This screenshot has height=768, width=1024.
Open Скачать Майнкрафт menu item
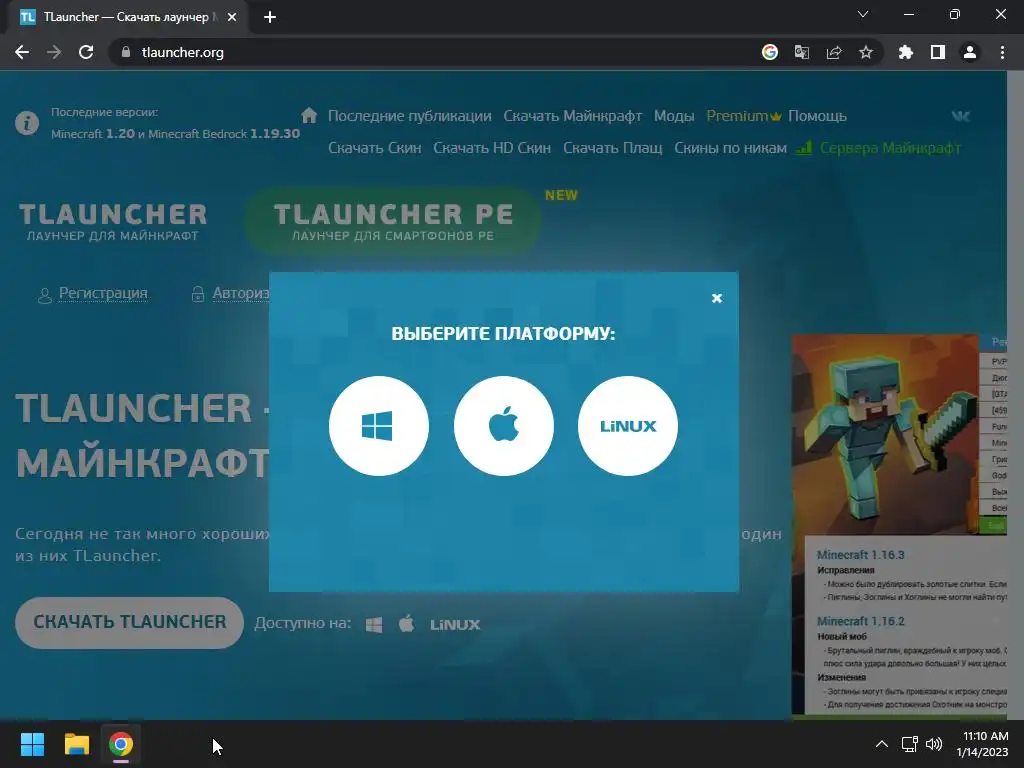573,116
